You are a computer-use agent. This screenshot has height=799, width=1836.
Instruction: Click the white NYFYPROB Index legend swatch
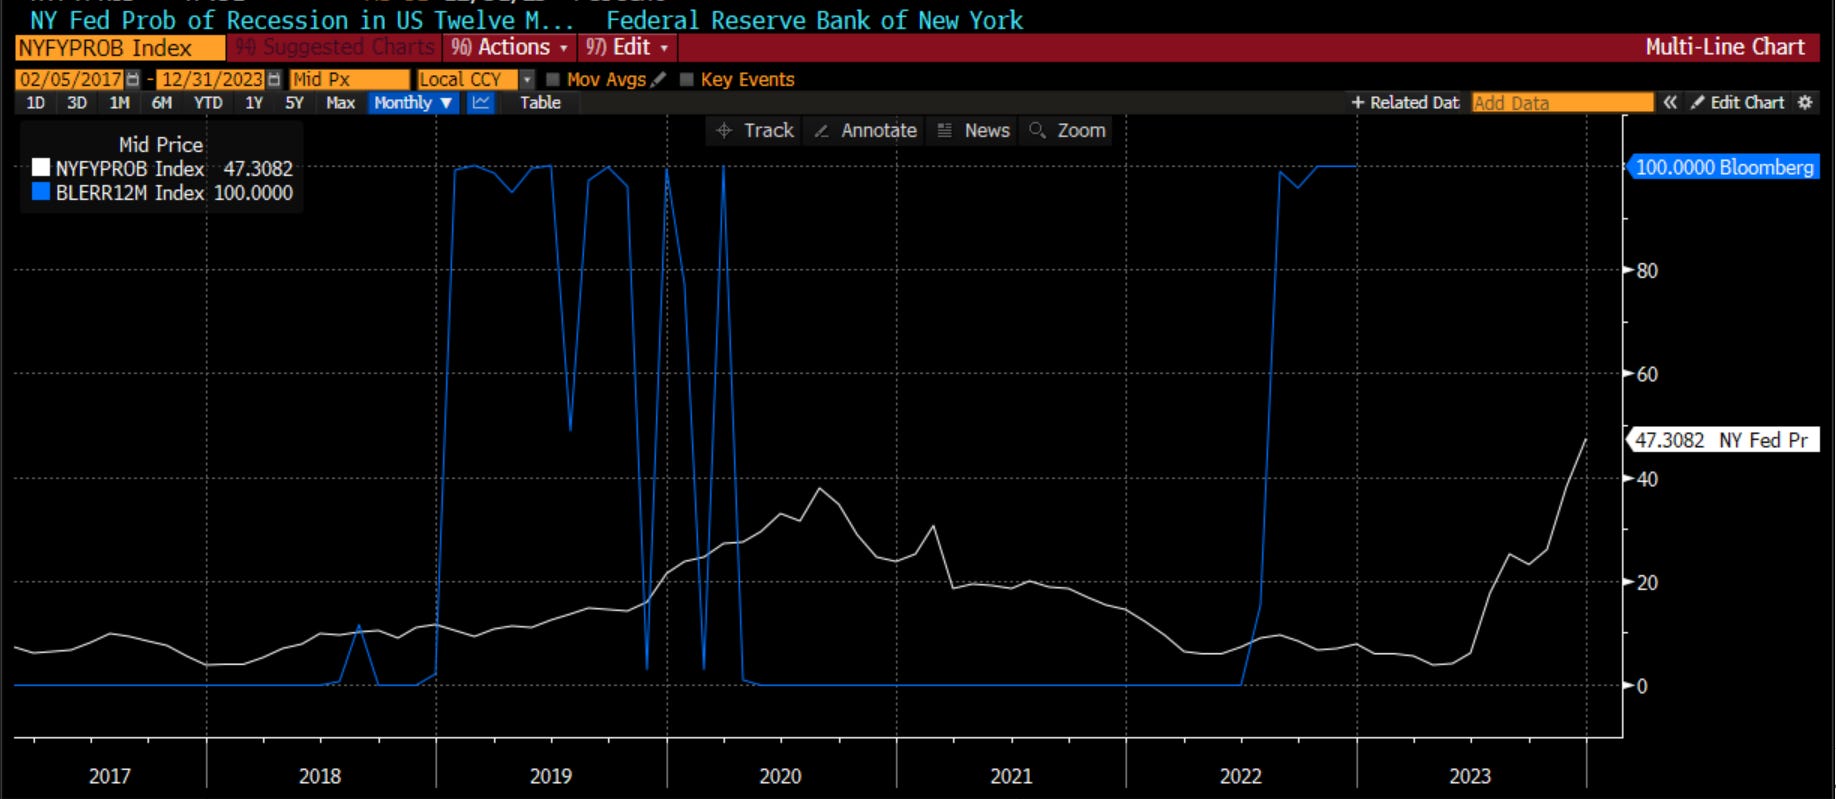click(x=41, y=167)
